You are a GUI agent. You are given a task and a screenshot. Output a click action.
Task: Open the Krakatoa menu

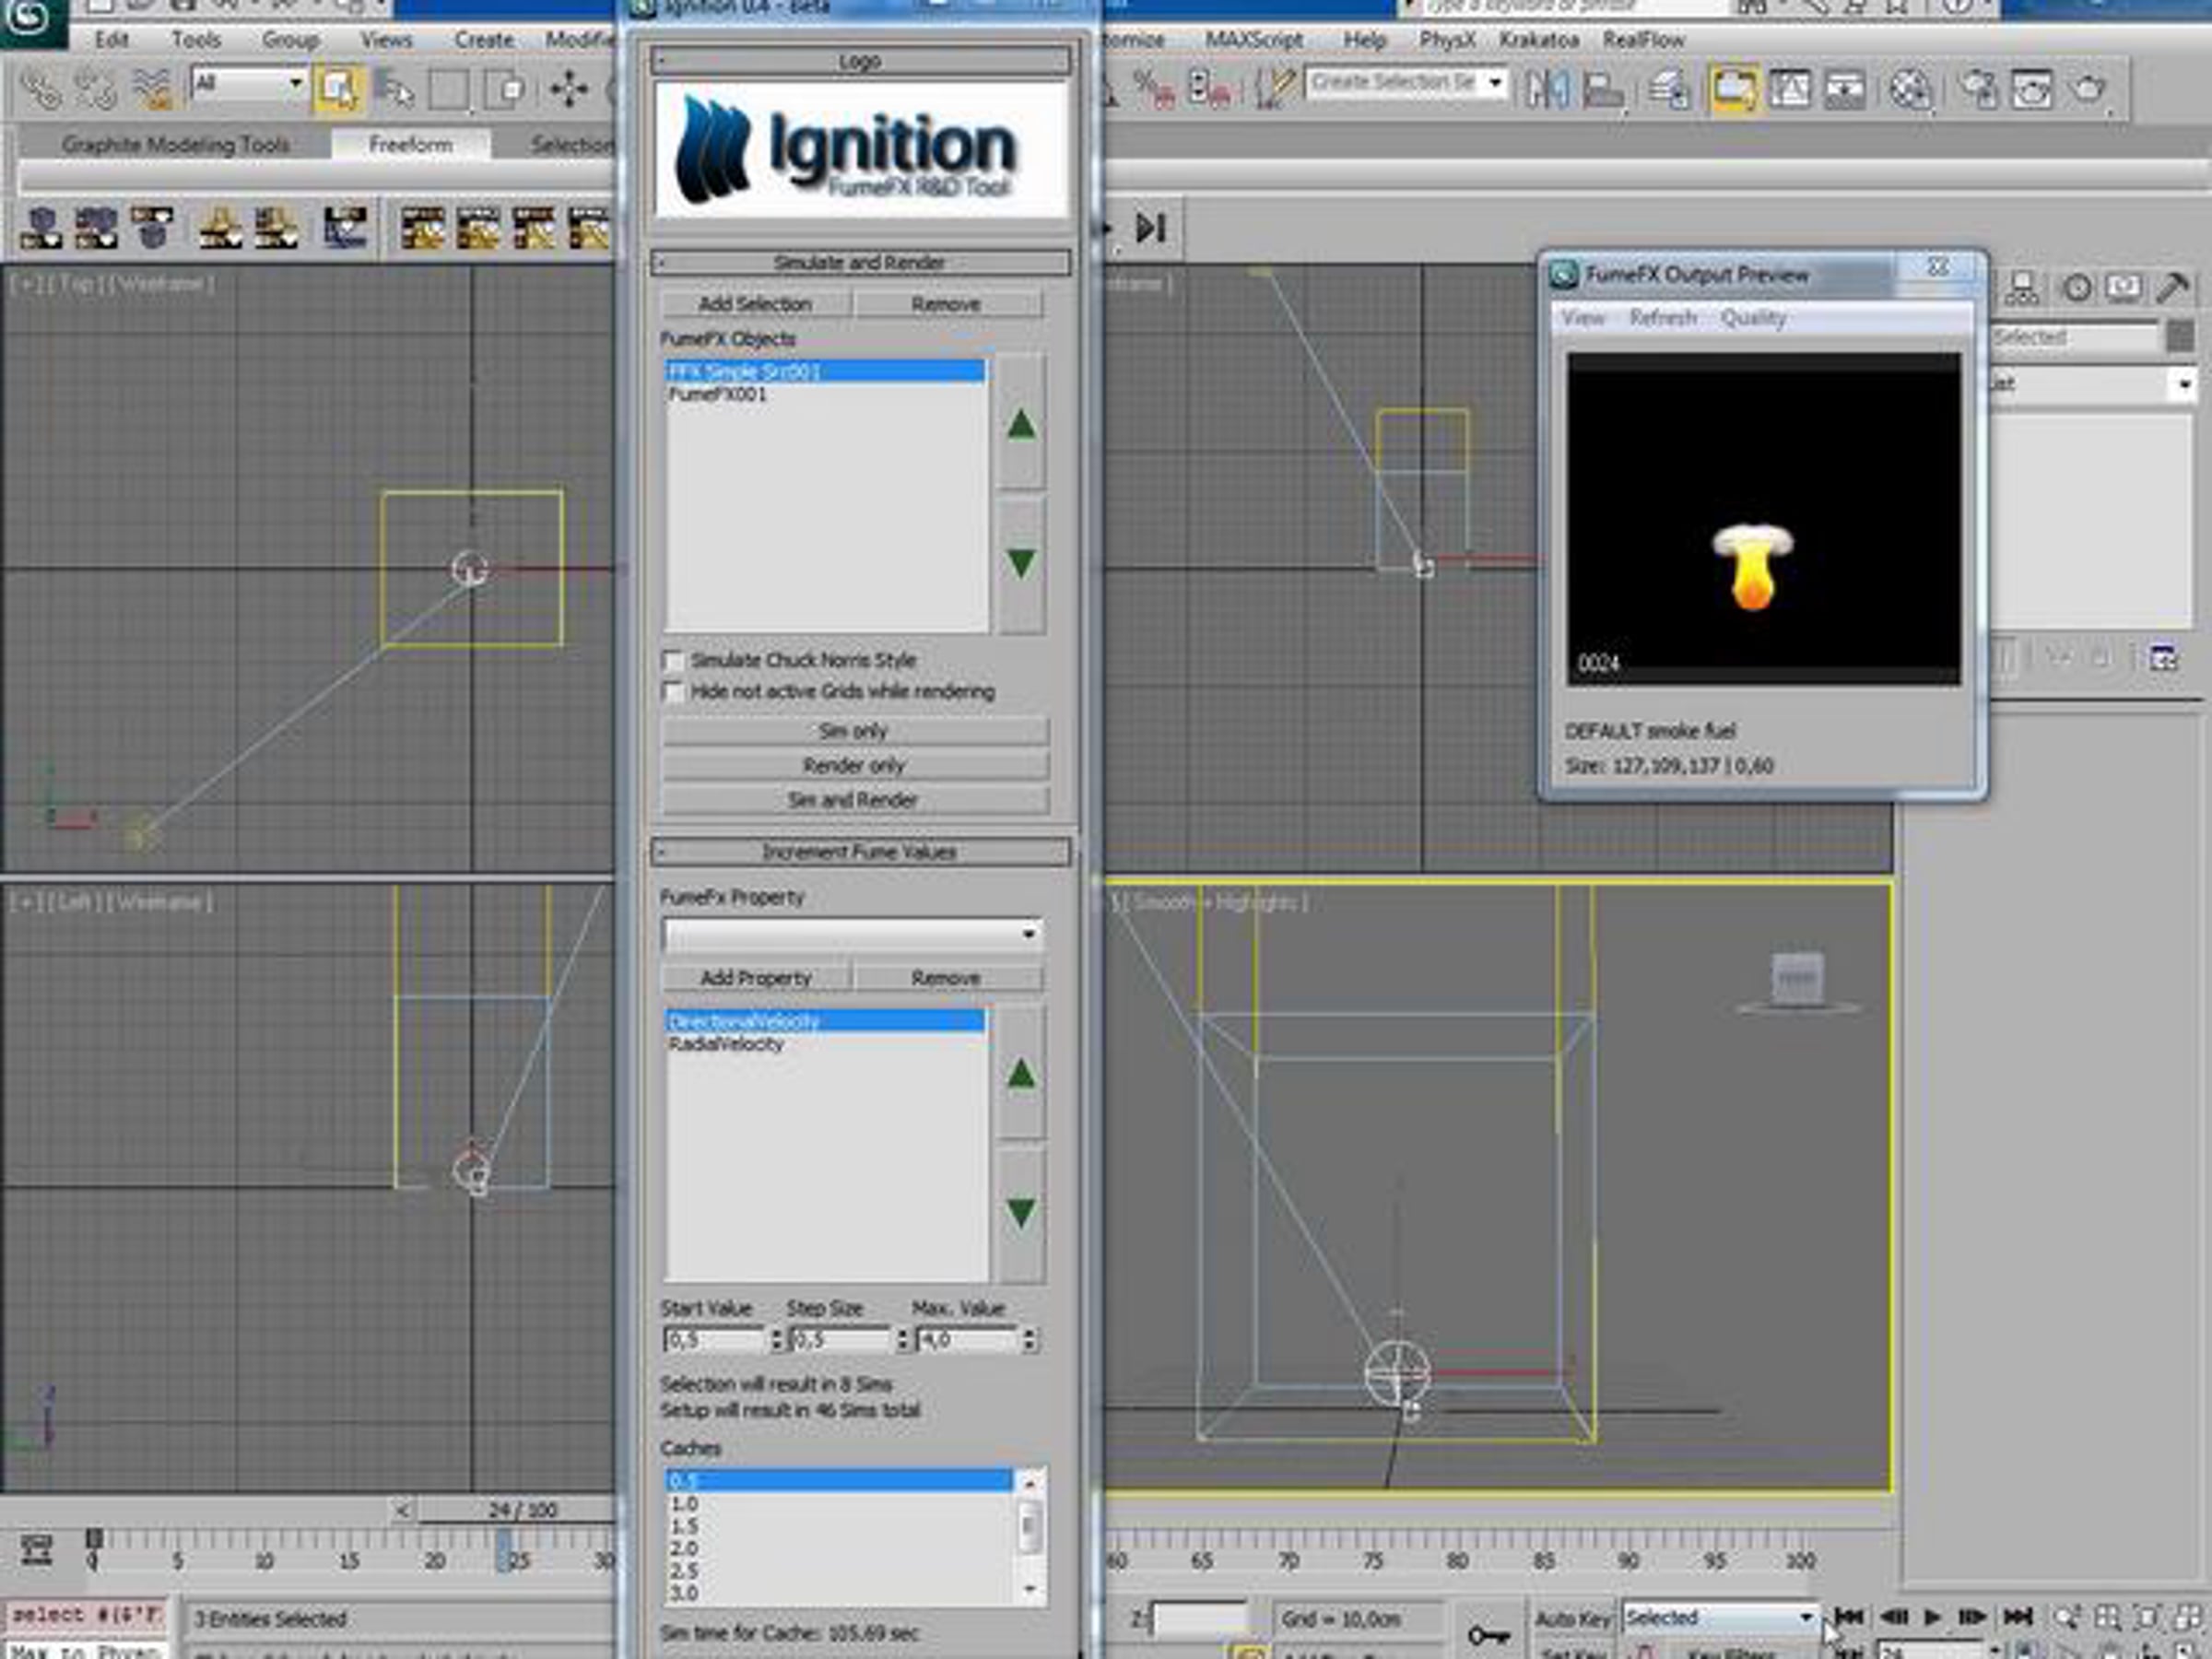[x=1539, y=40]
